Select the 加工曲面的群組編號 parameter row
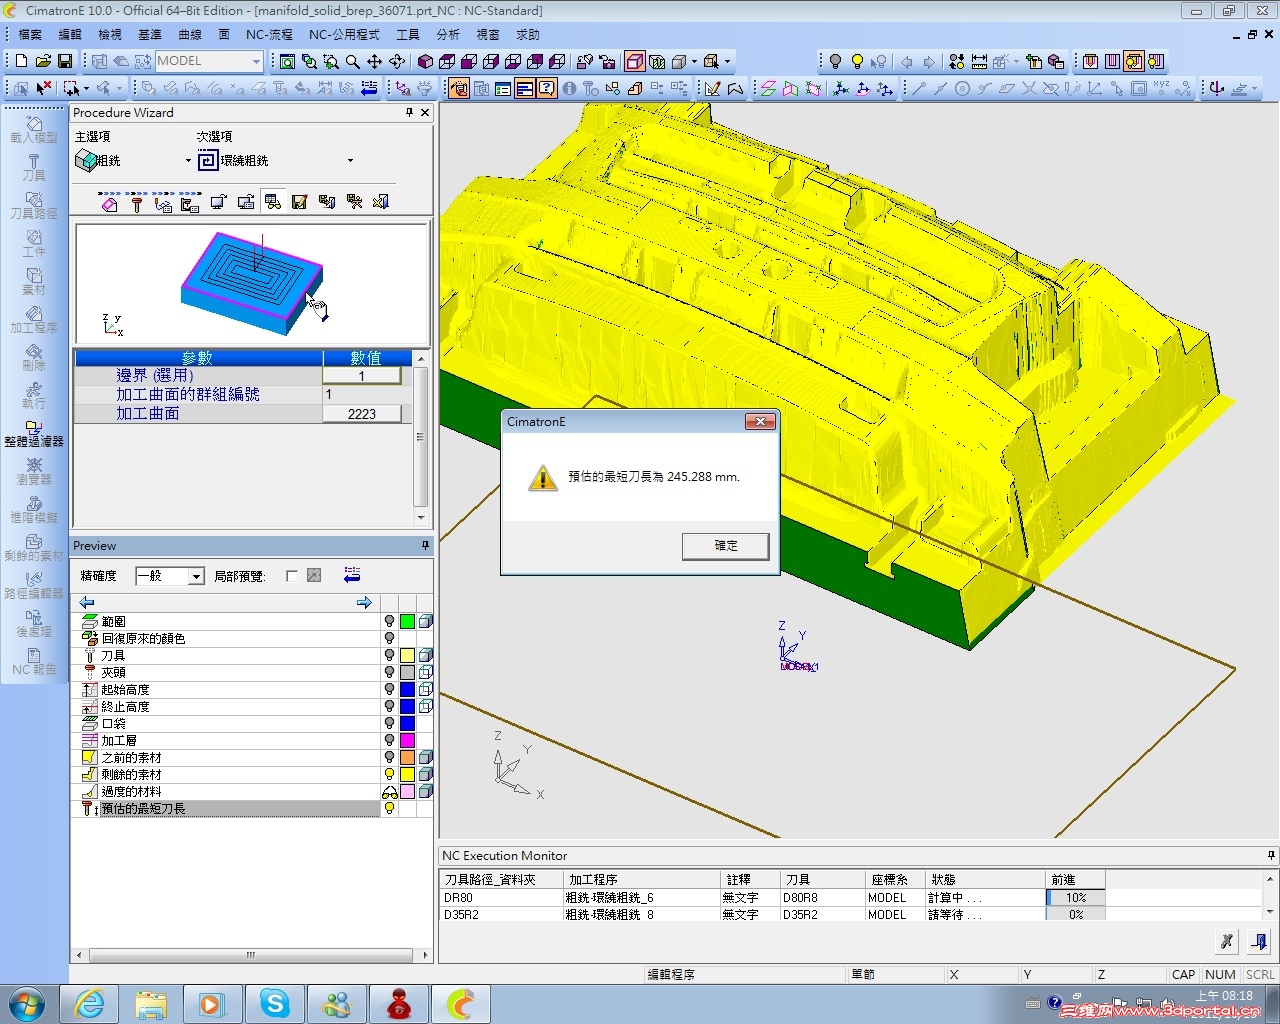This screenshot has height=1024, width=1280. tap(243, 395)
